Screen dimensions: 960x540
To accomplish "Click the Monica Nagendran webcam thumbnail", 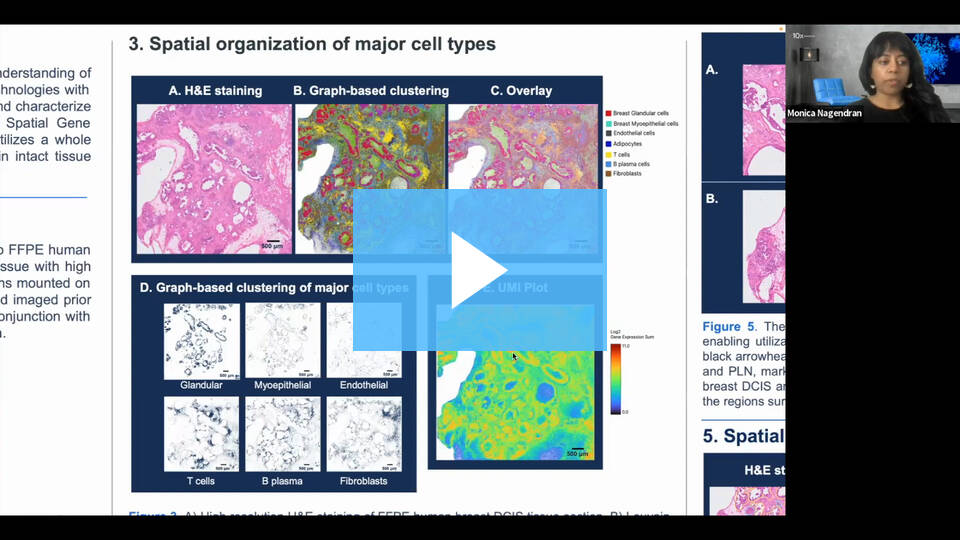I will point(872,73).
